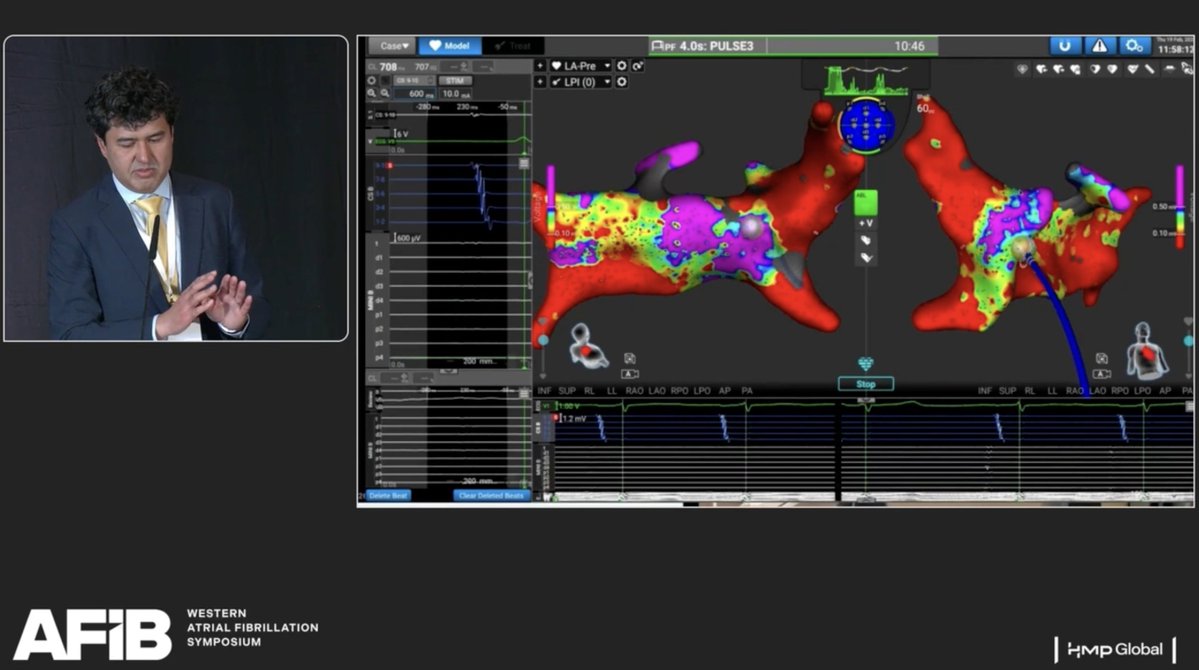The height and width of the screenshot is (670, 1199).
Task: Click the STIM button
Action: (455, 80)
